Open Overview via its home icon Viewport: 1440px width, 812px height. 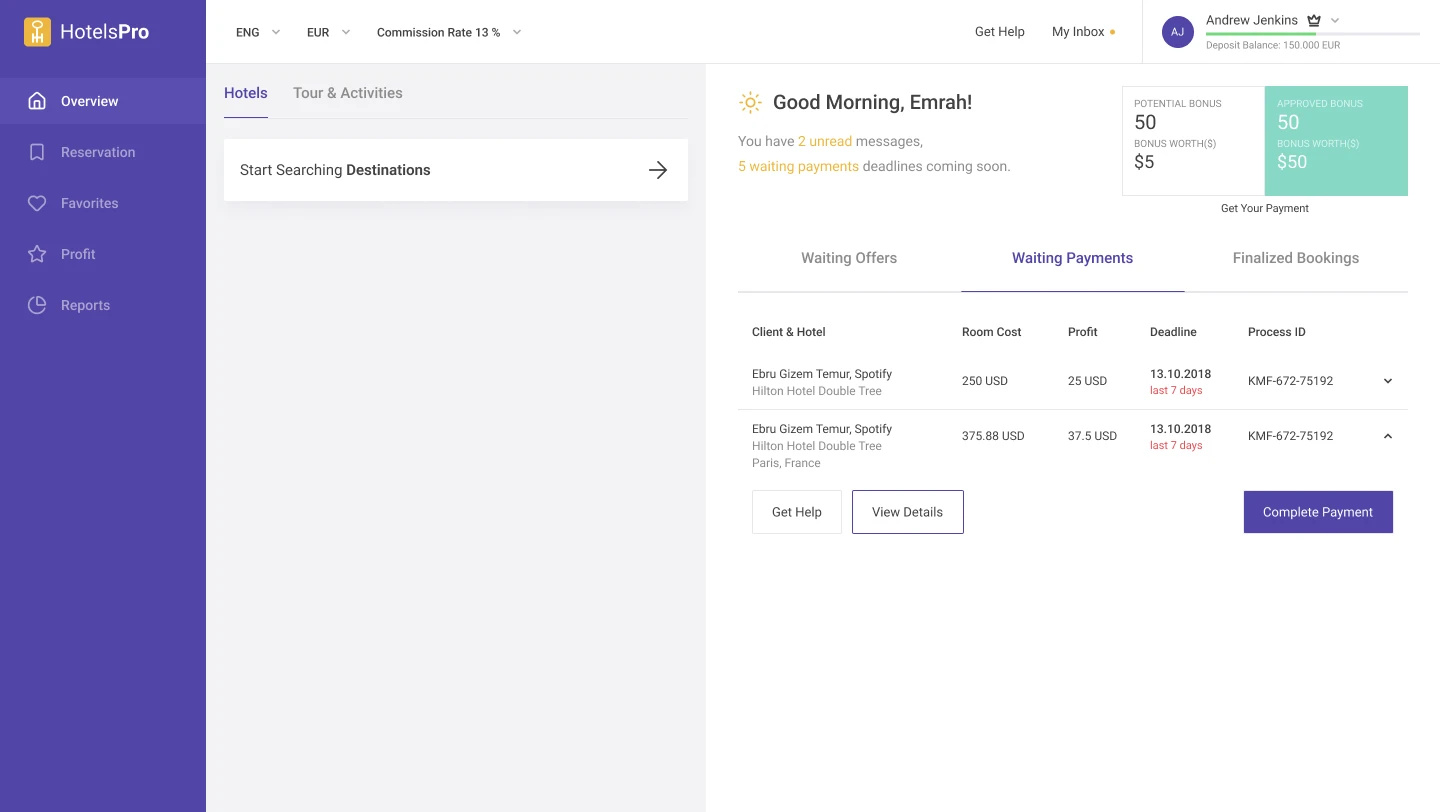pos(37,101)
